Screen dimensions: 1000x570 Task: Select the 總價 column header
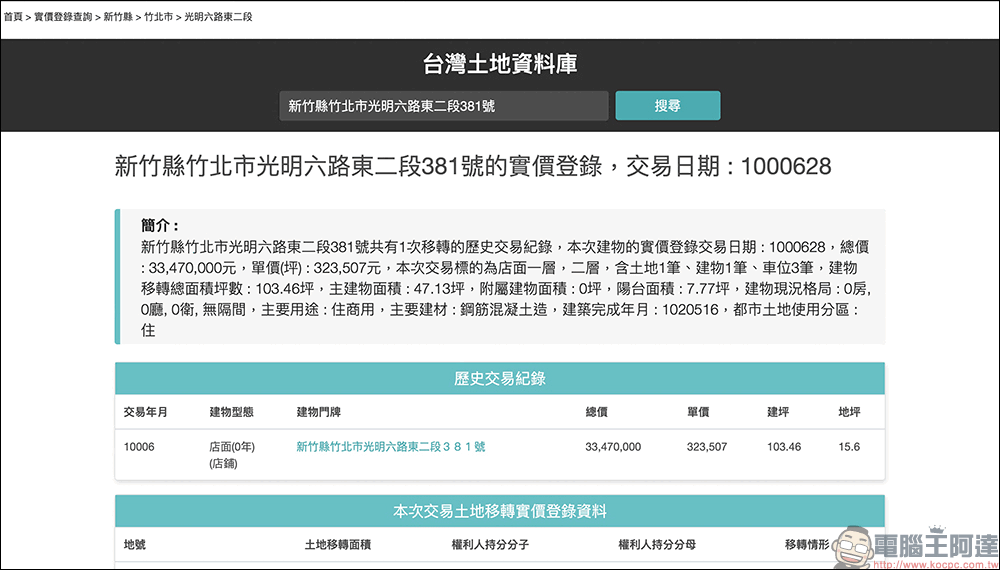(x=597, y=412)
